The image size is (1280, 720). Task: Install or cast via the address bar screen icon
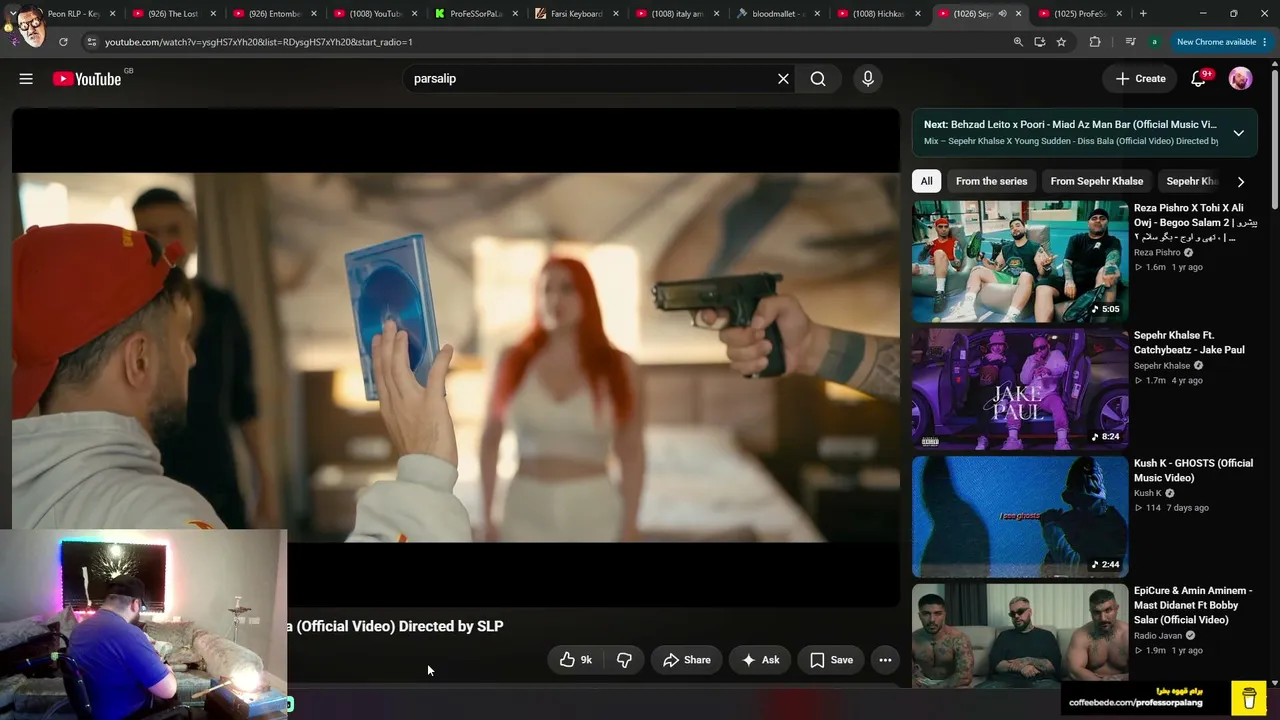click(1040, 42)
